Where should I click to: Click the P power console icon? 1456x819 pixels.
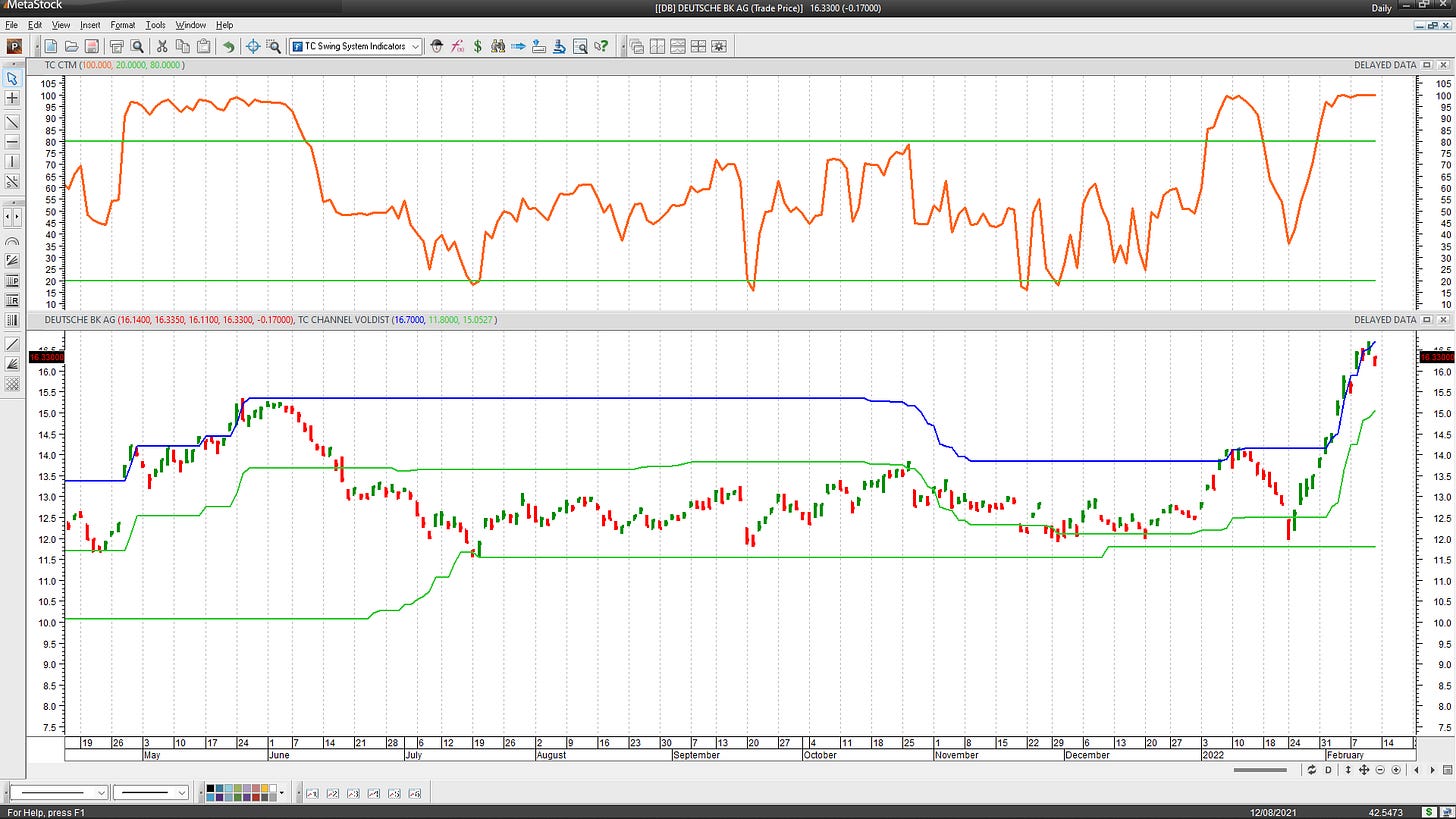pyautogui.click(x=15, y=46)
